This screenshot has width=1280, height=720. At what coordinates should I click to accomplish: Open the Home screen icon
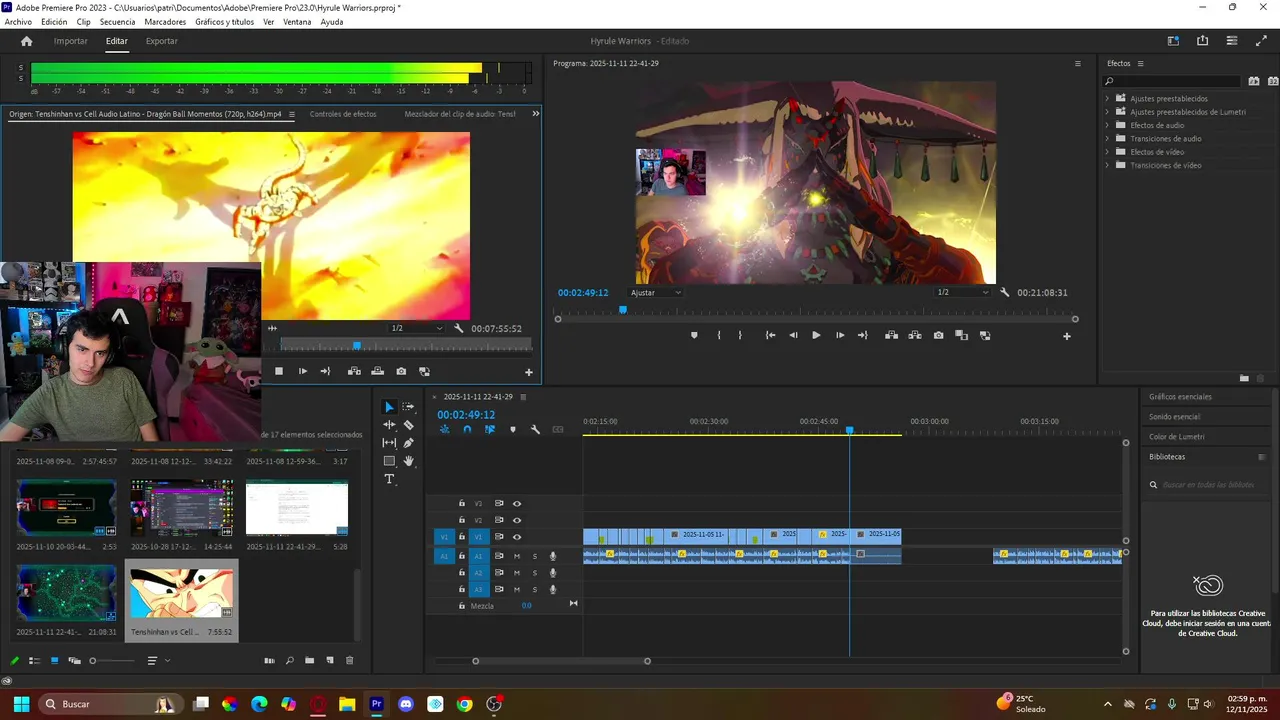click(x=27, y=41)
